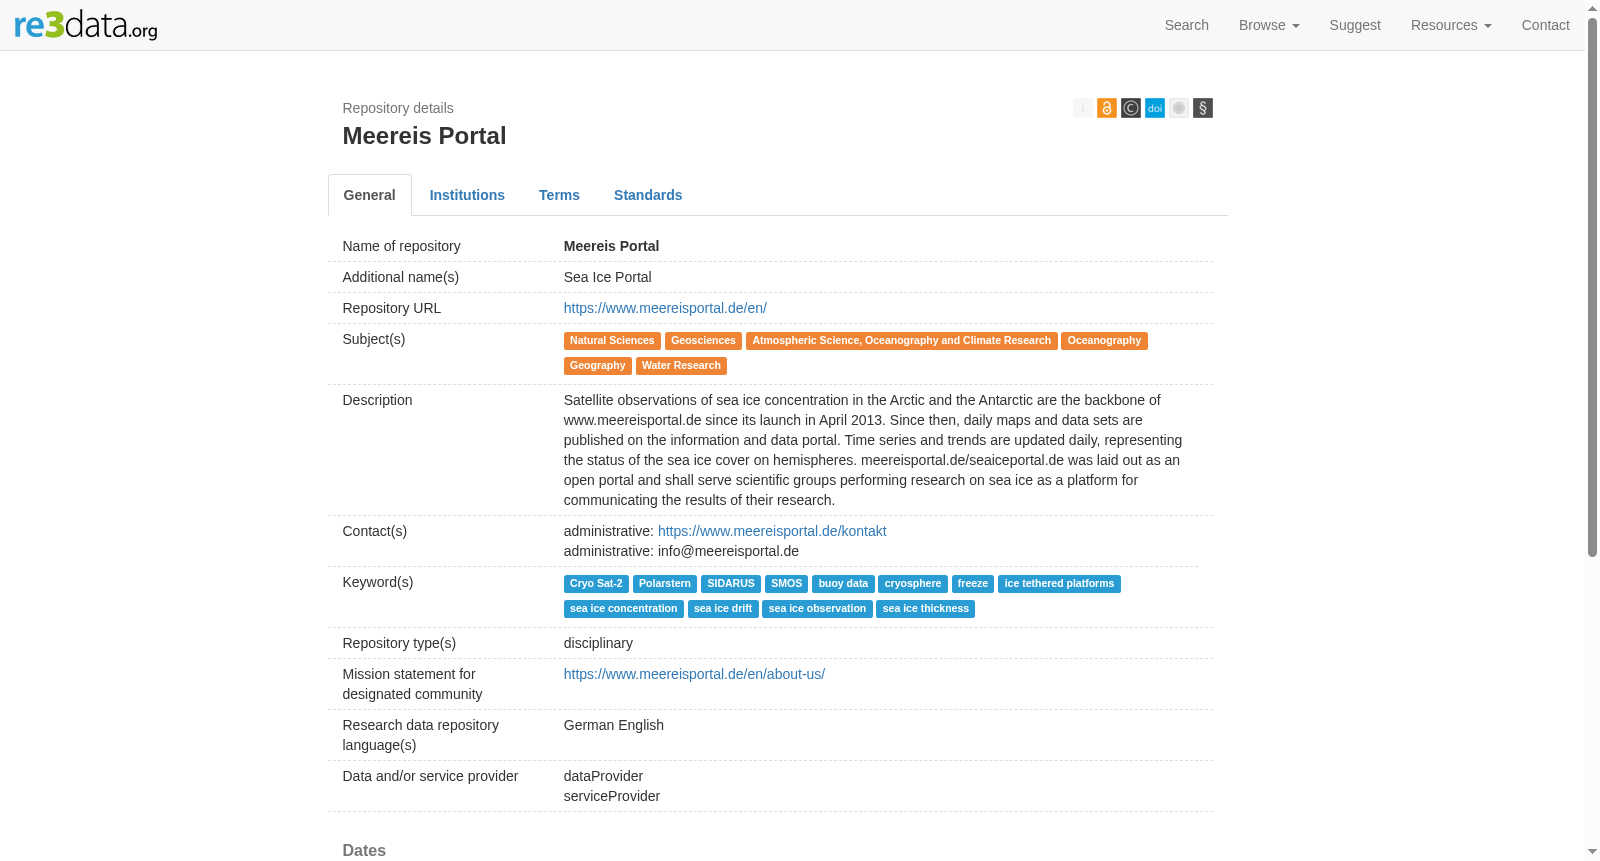Click the ice tethered platforms keyword
Viewport: 1600px width, 861px height.
tap(1059, 584)
